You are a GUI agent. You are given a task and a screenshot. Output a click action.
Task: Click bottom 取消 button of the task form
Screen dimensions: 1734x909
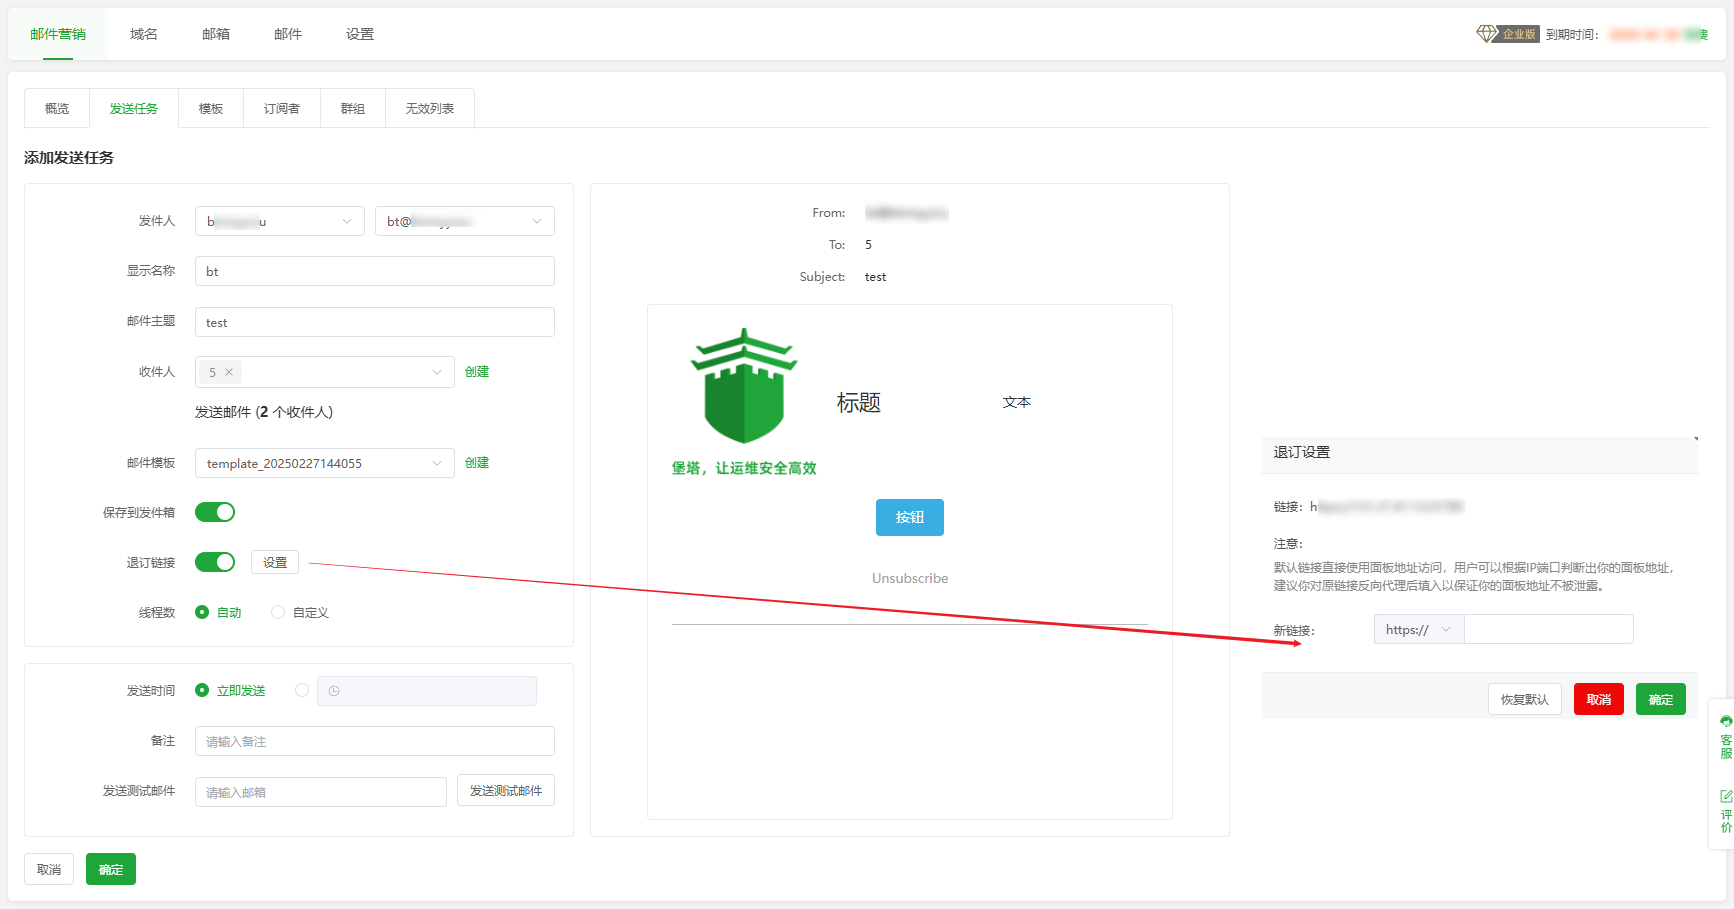click(49, 869)
